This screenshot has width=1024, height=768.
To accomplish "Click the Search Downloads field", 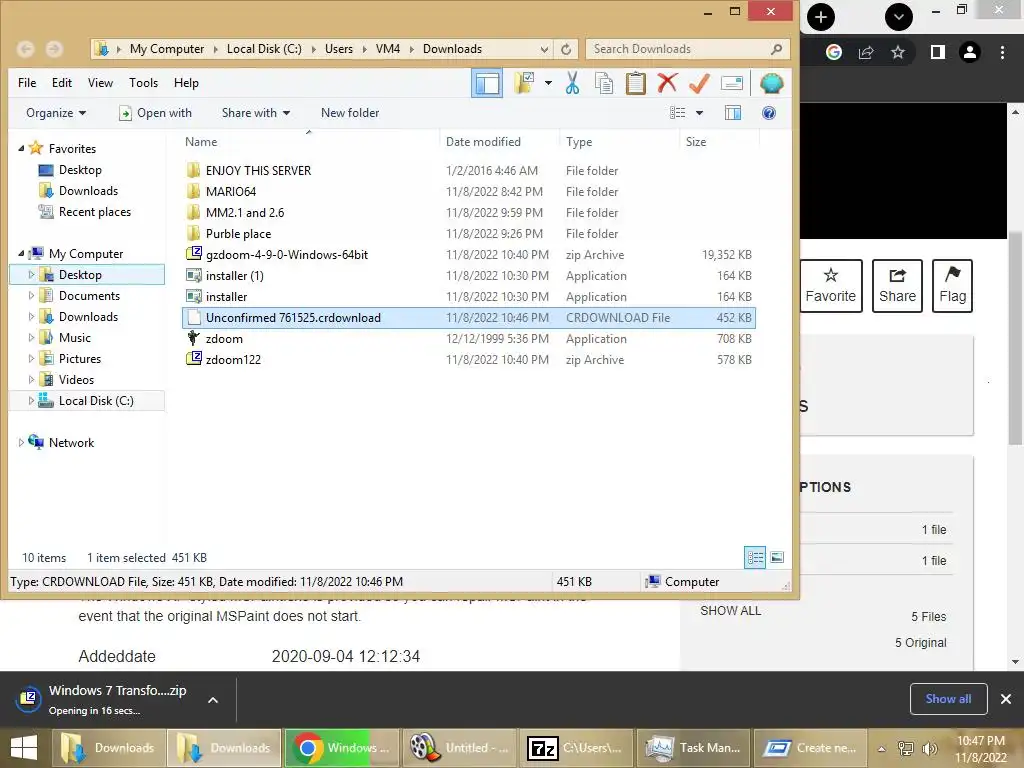I will 687,49.
